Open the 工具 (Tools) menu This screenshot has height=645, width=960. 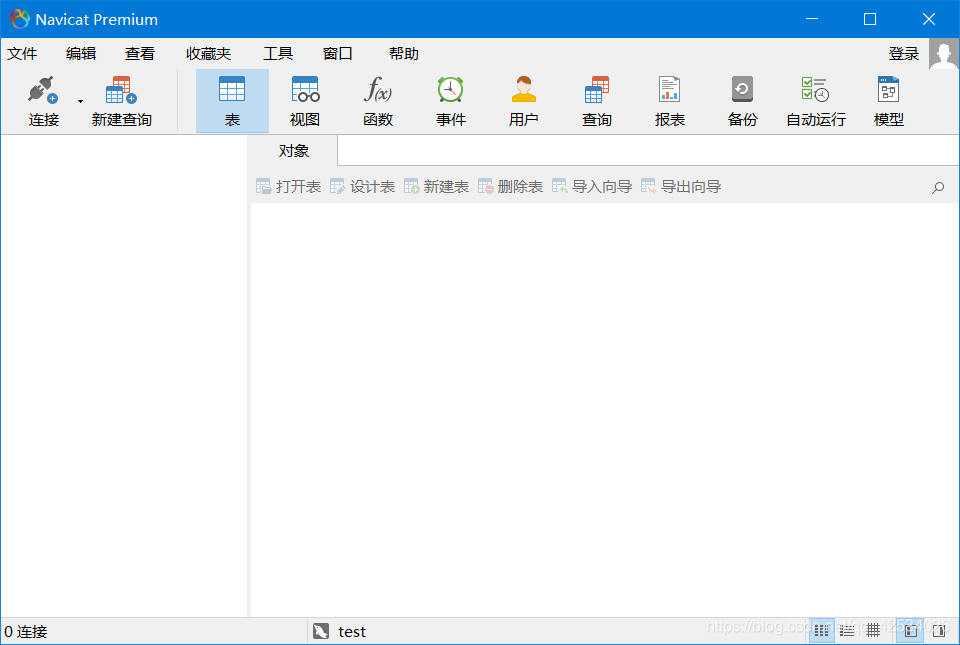[278, 54]
